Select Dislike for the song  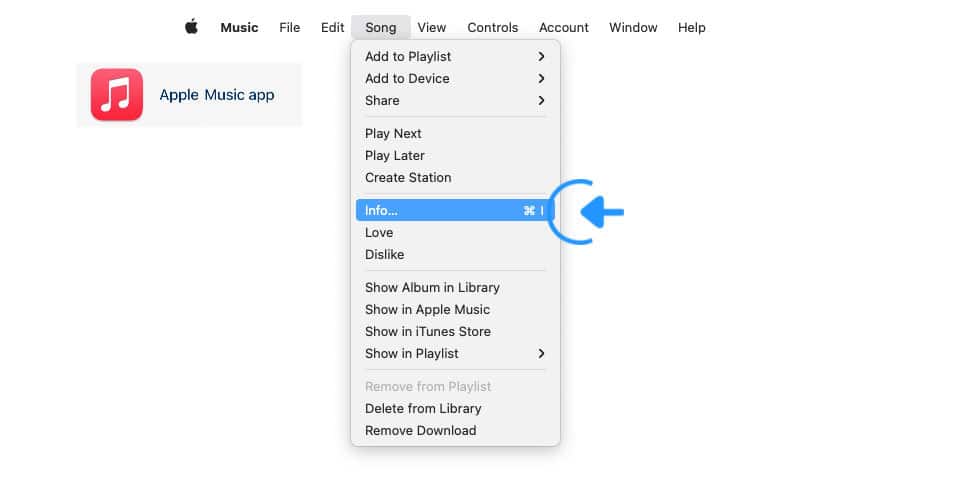click(x=455, y=254)
